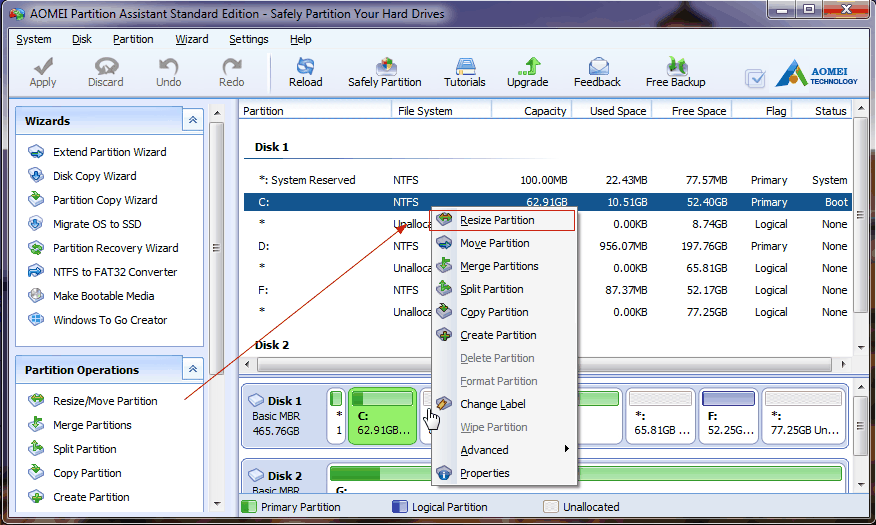Screen dimensions: 876x525
Task: Open the System menu
Action: click(34, 39)
